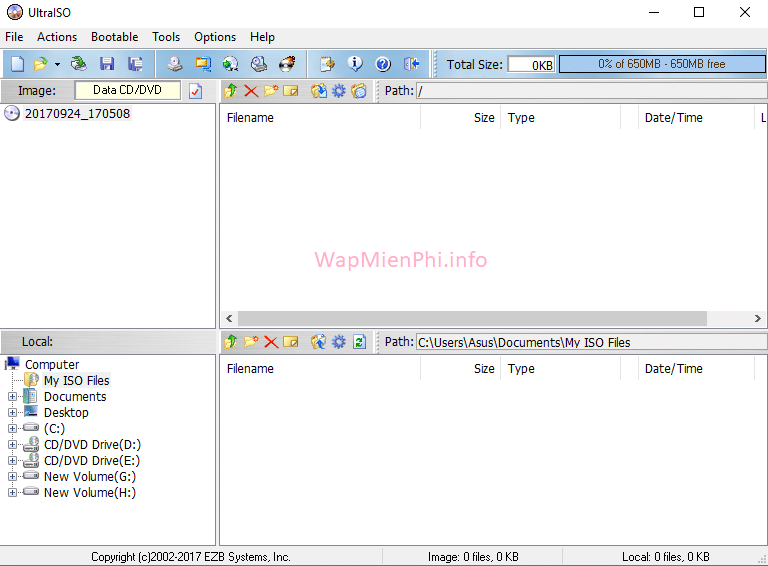Expand the Documents tree node
This screenshot has height=566, width=768.
tap(13, 397)
